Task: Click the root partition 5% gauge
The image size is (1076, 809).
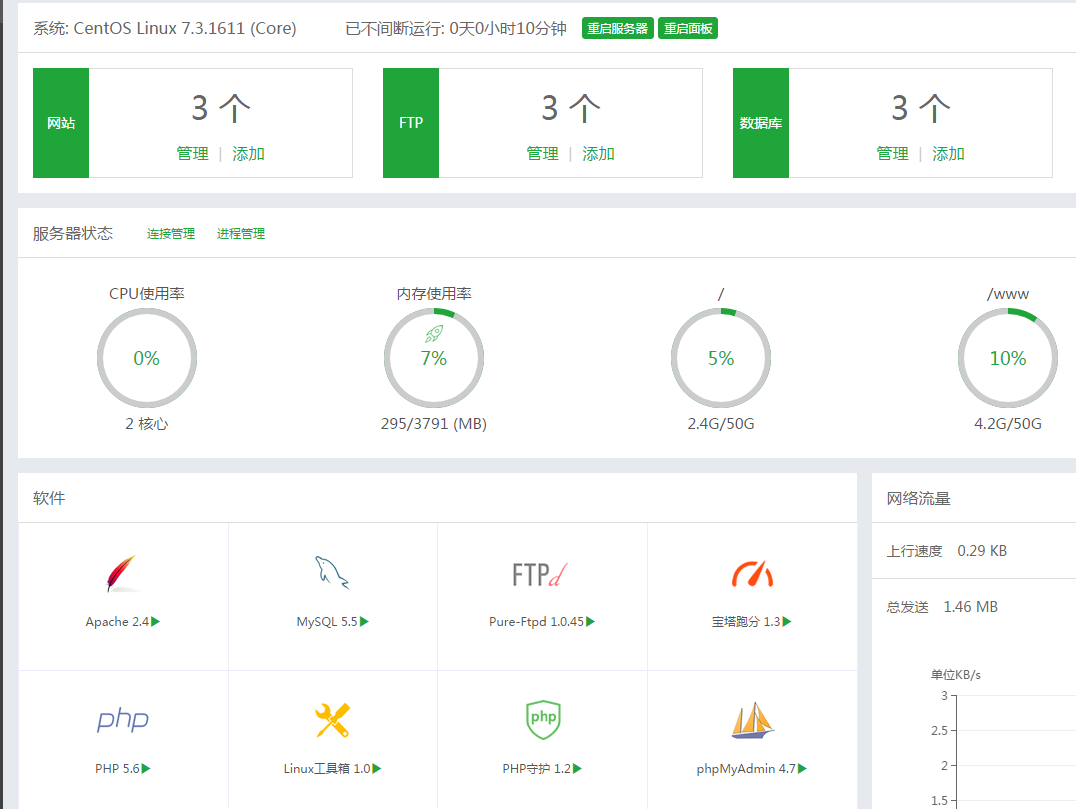Action: point(721,358)
